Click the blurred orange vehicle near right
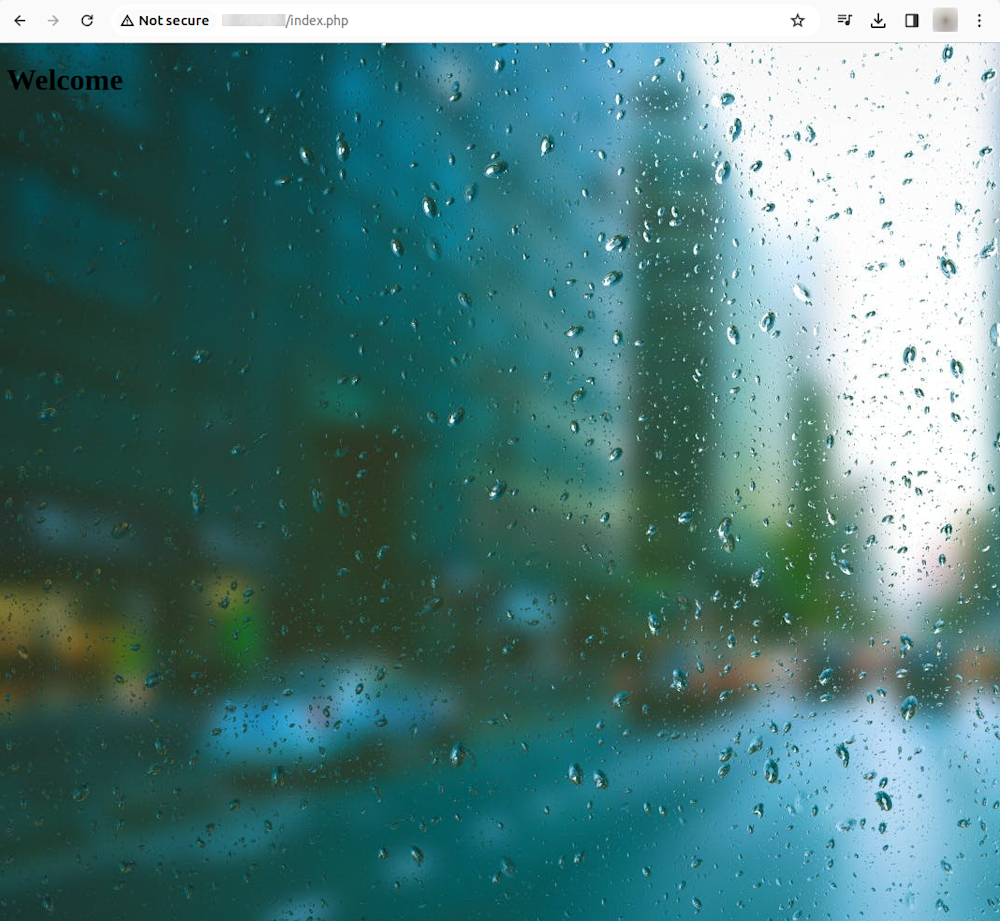Image resolution: width=1000 pixels, height=921 pixels. point(700,670)
